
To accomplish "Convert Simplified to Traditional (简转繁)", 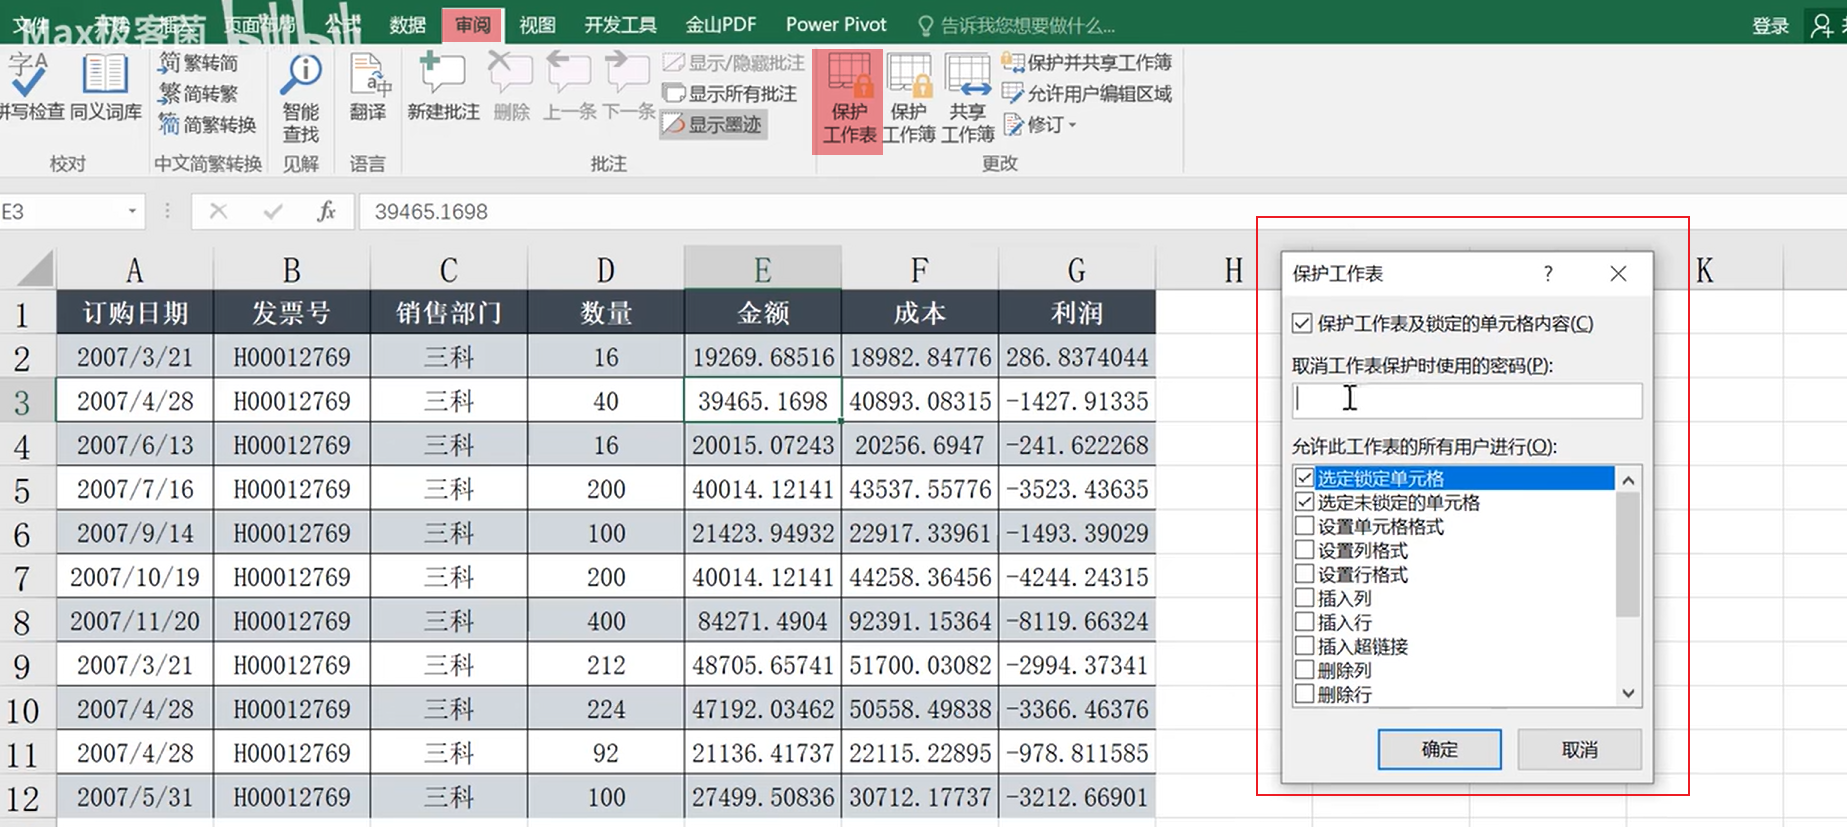I will point(199,94).
